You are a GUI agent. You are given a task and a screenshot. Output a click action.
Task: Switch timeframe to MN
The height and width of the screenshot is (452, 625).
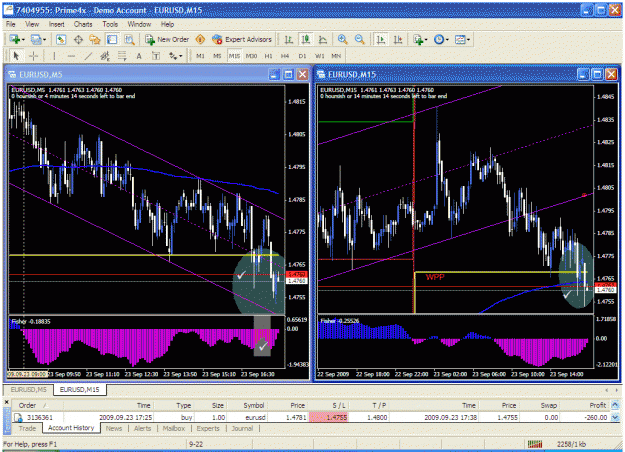336,56
